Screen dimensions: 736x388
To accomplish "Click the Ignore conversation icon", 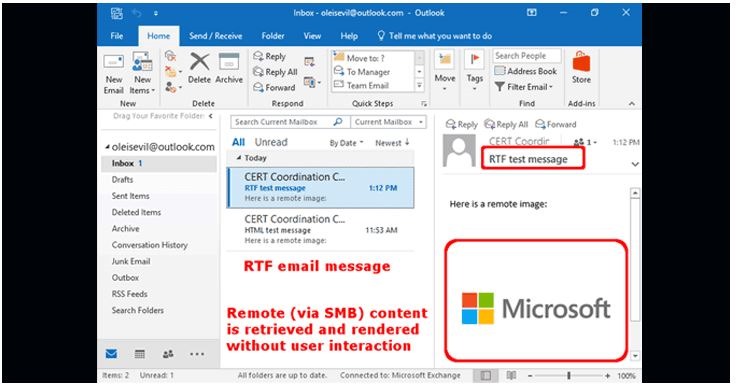I will [170, 57].
